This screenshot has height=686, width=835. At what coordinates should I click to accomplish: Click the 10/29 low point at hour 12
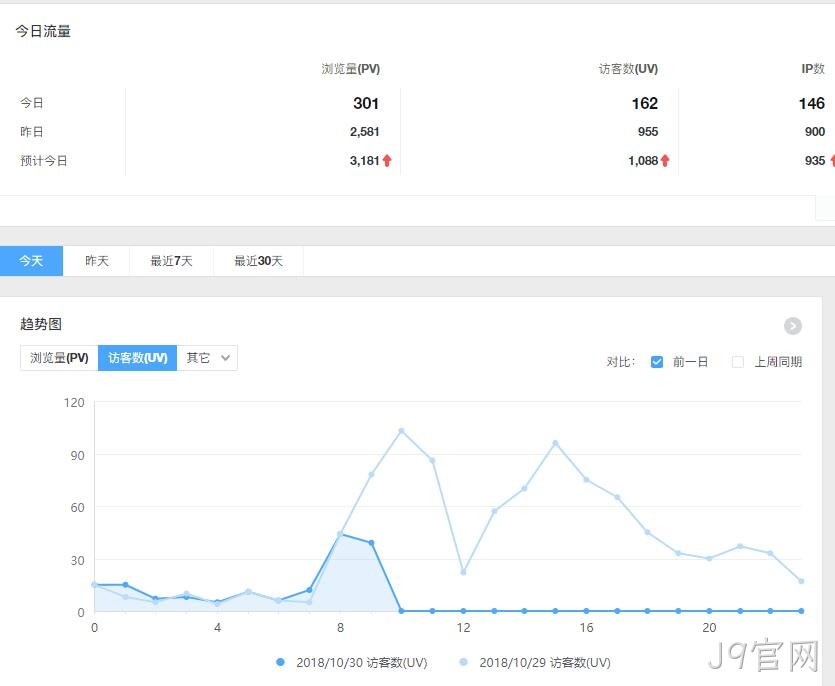463,573
